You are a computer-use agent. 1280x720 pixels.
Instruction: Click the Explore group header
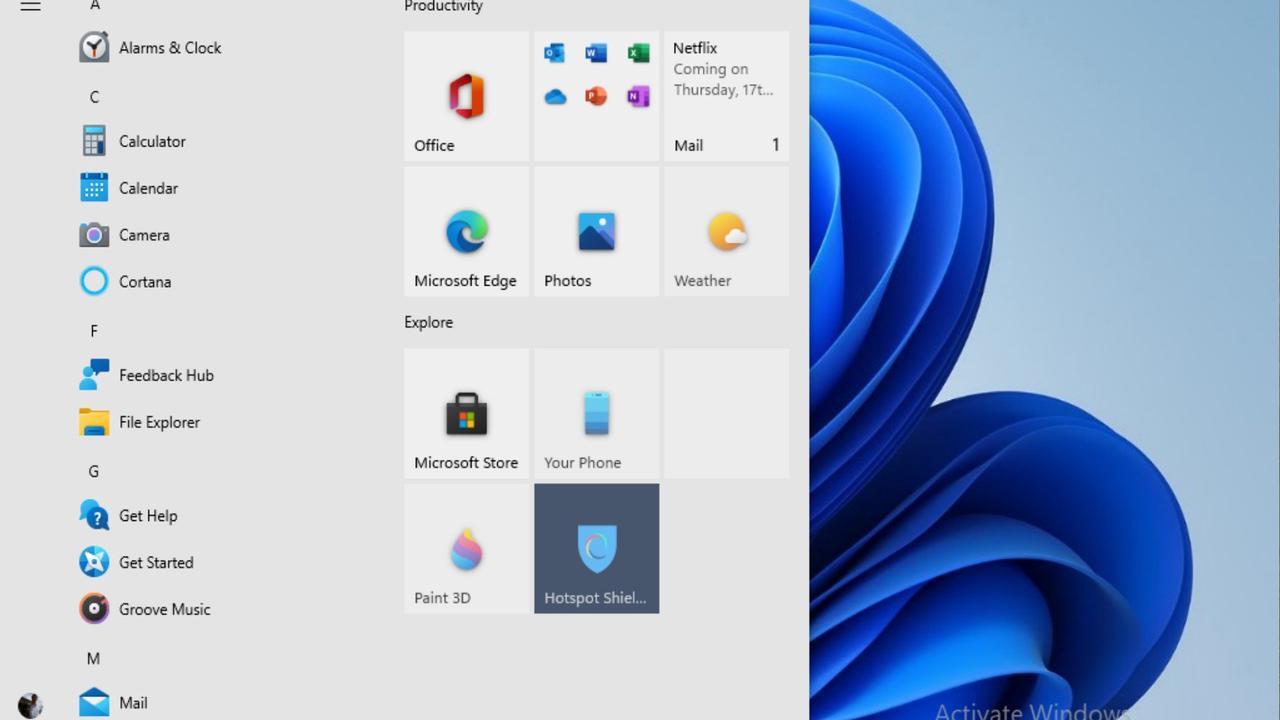tap(429, 322)
